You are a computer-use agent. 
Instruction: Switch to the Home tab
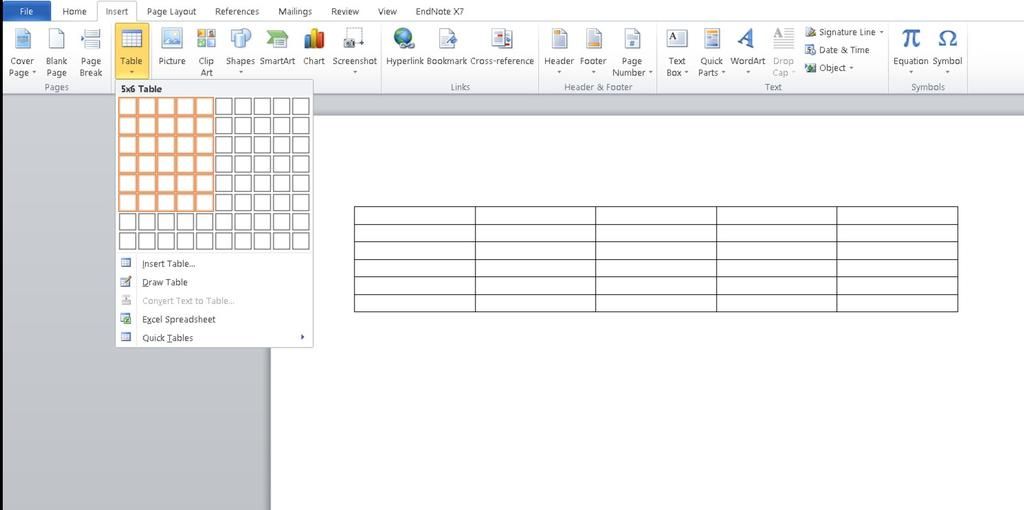pos(74,11)
